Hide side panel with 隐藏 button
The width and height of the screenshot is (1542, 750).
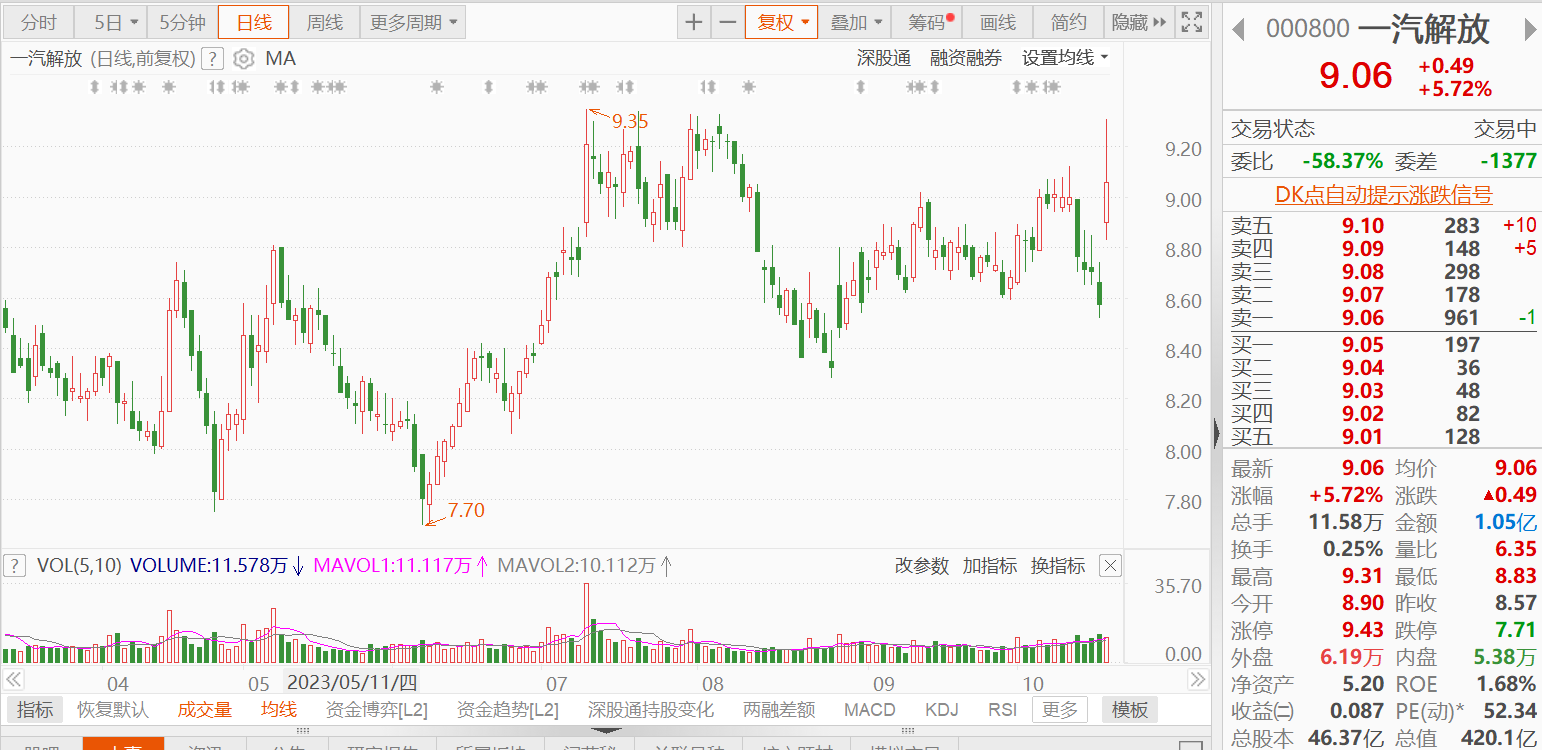(1138, 22)
